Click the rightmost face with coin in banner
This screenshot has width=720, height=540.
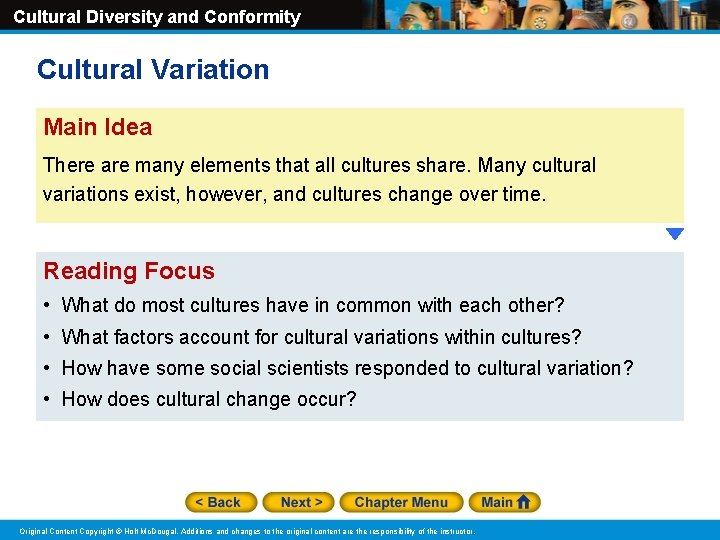pyautogui.click(x=631, y=15)
